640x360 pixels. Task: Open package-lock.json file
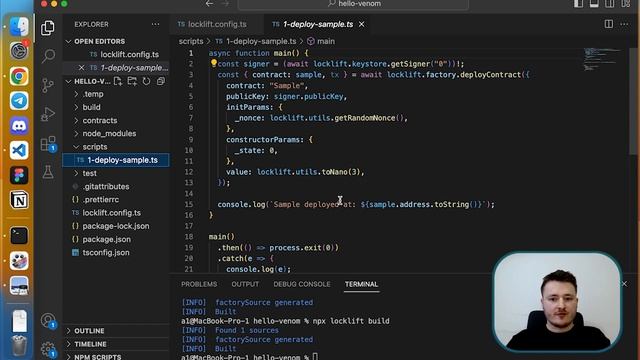click(116, 226)
